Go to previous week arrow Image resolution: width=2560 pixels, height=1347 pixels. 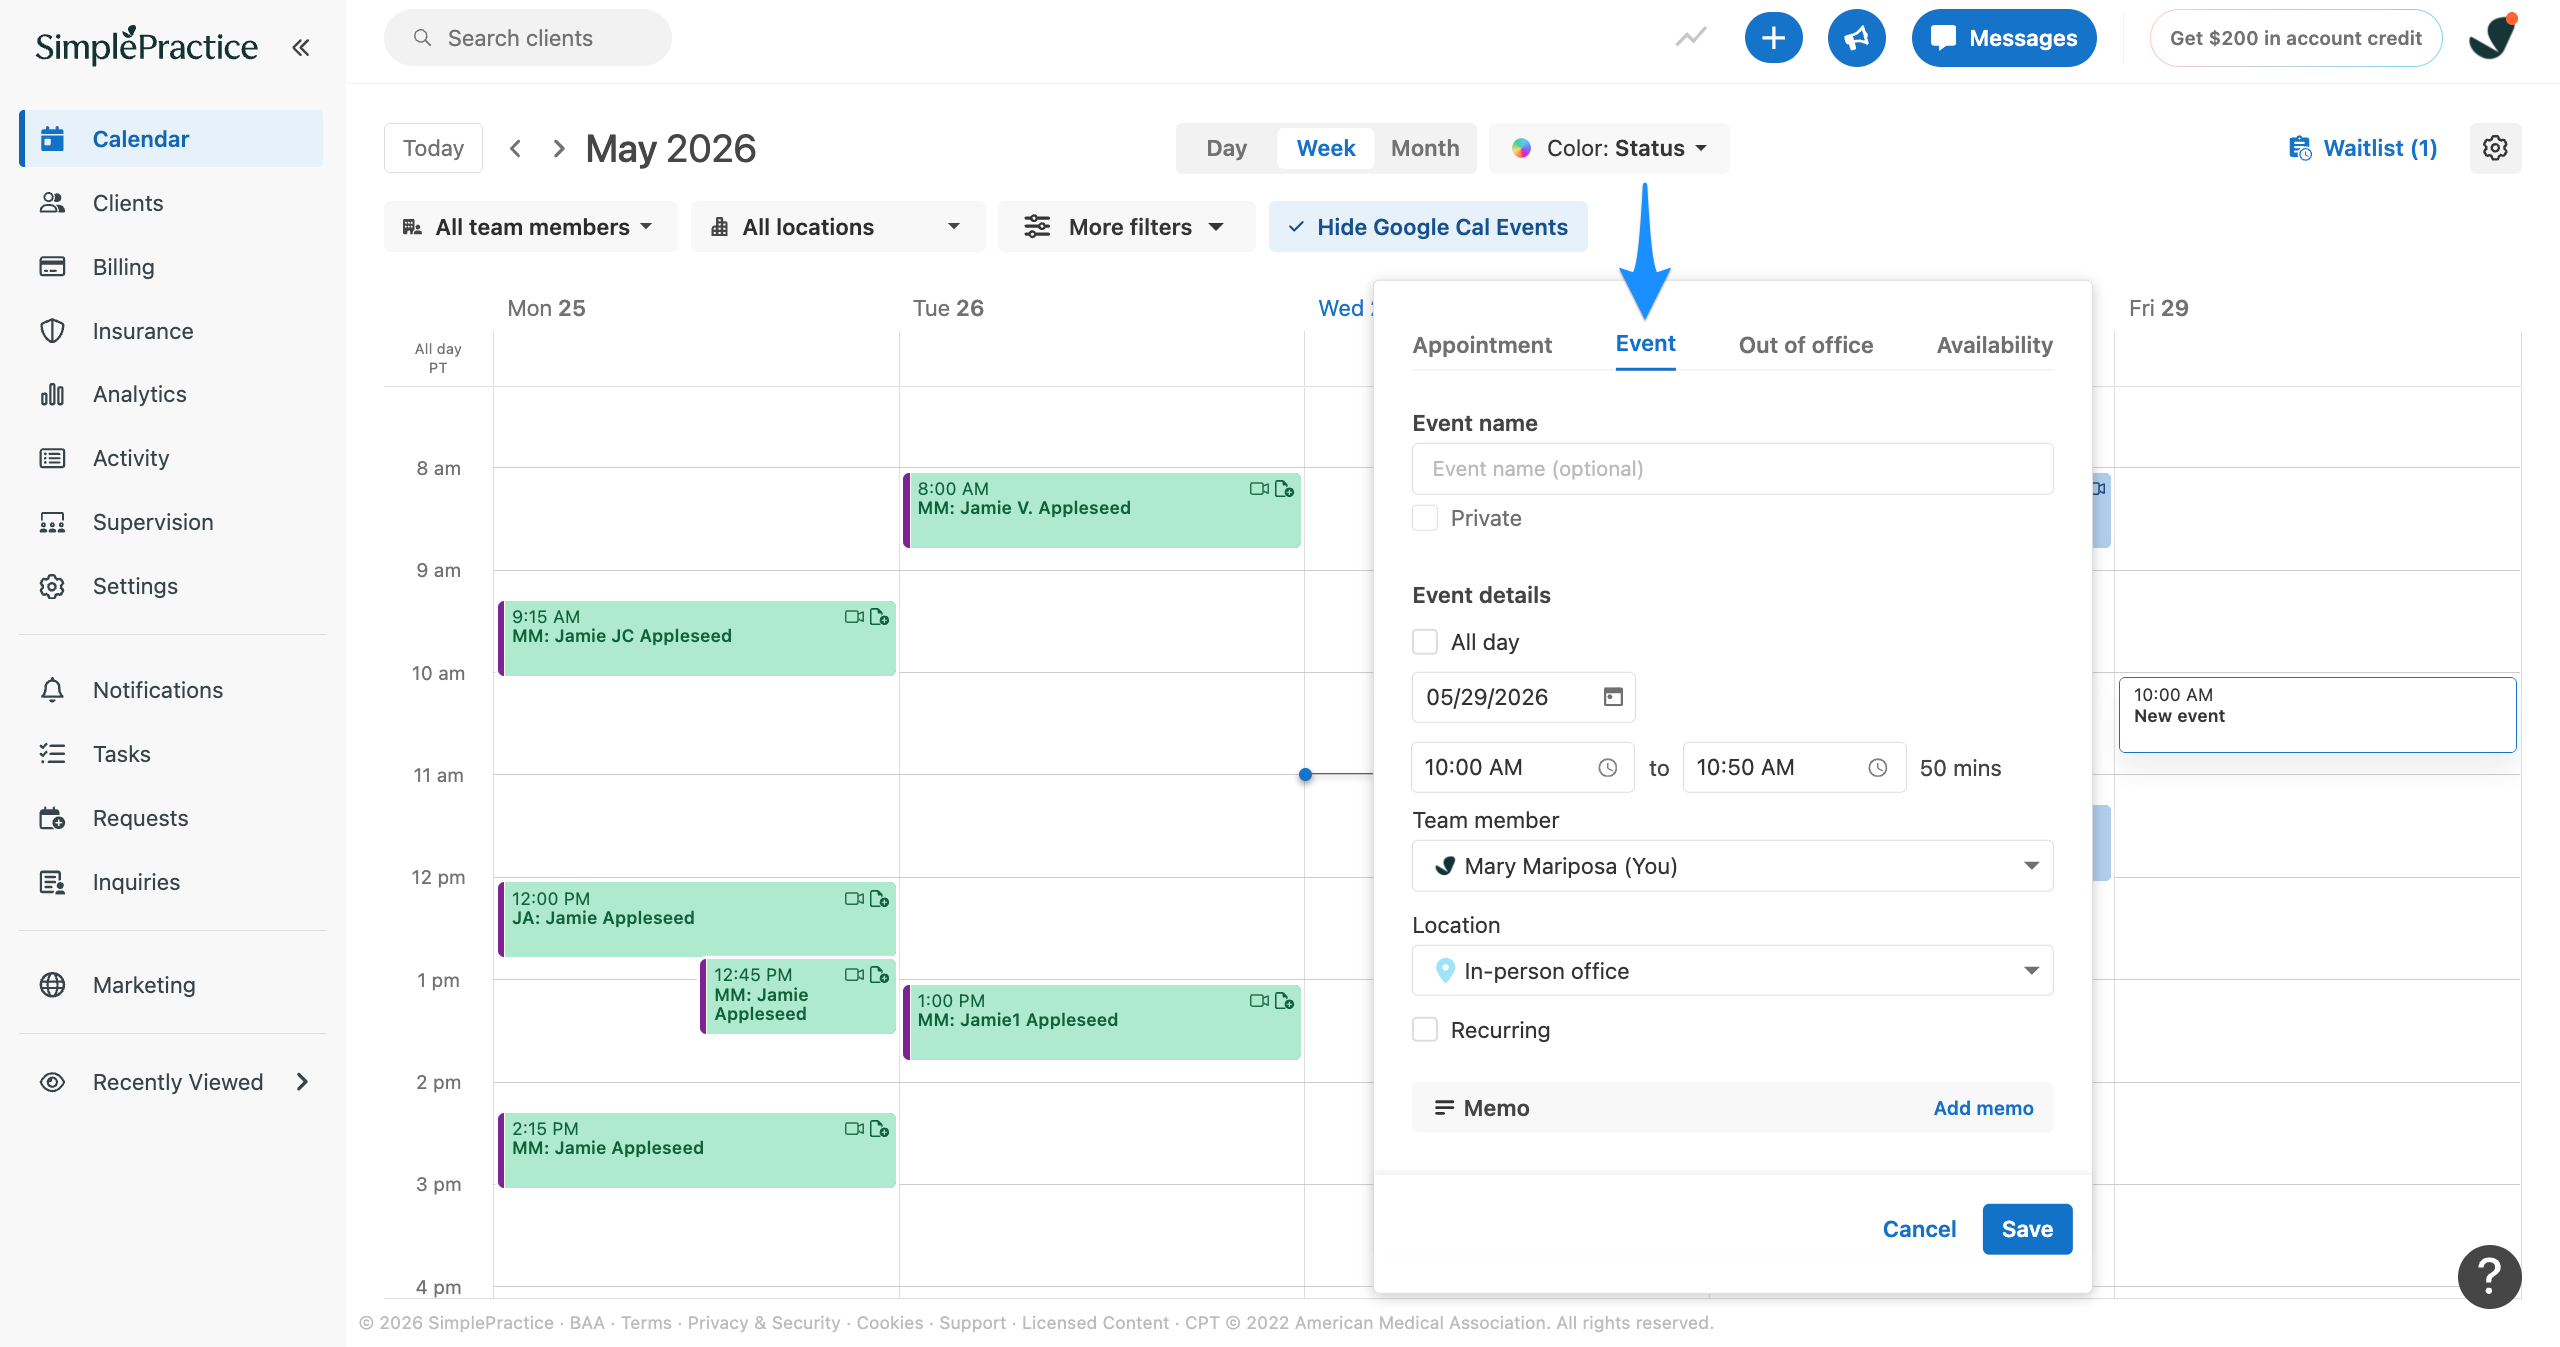(515, 148)
